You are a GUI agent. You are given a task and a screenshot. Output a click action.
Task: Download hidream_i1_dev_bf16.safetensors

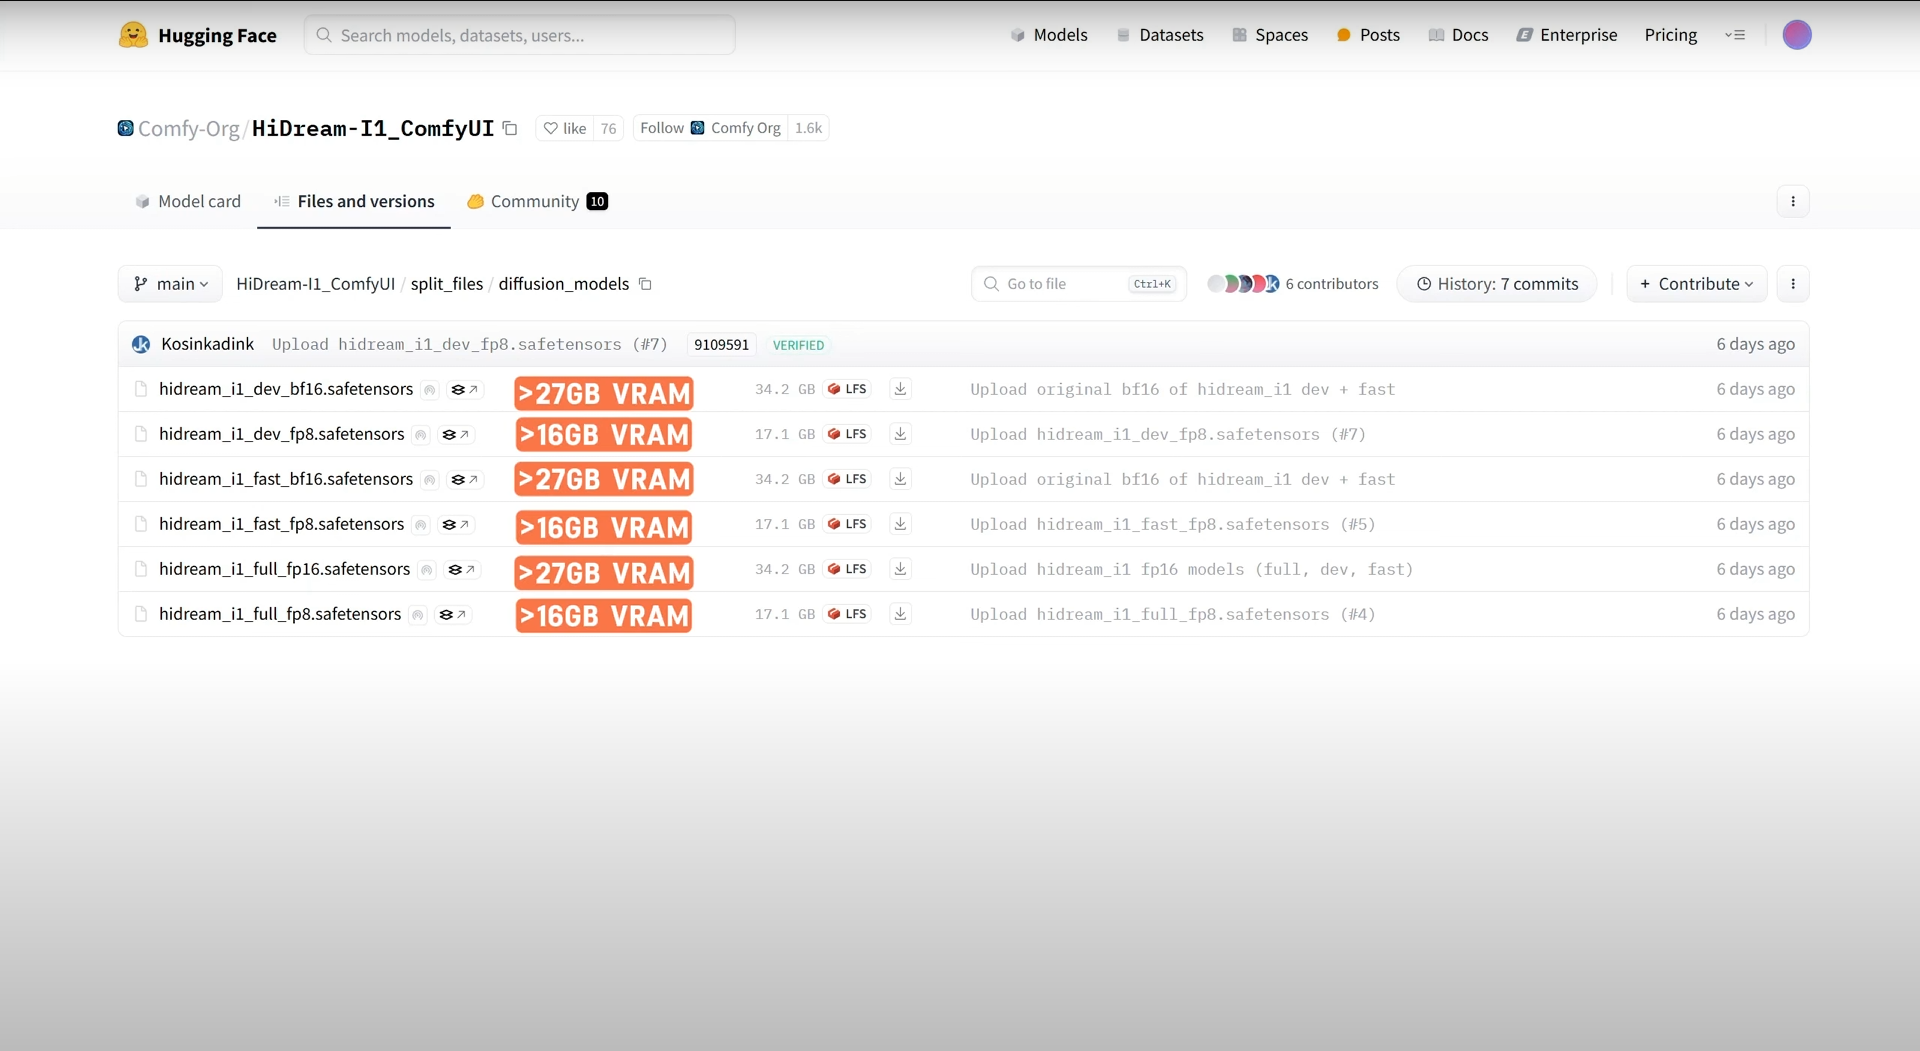click(900, 389)
